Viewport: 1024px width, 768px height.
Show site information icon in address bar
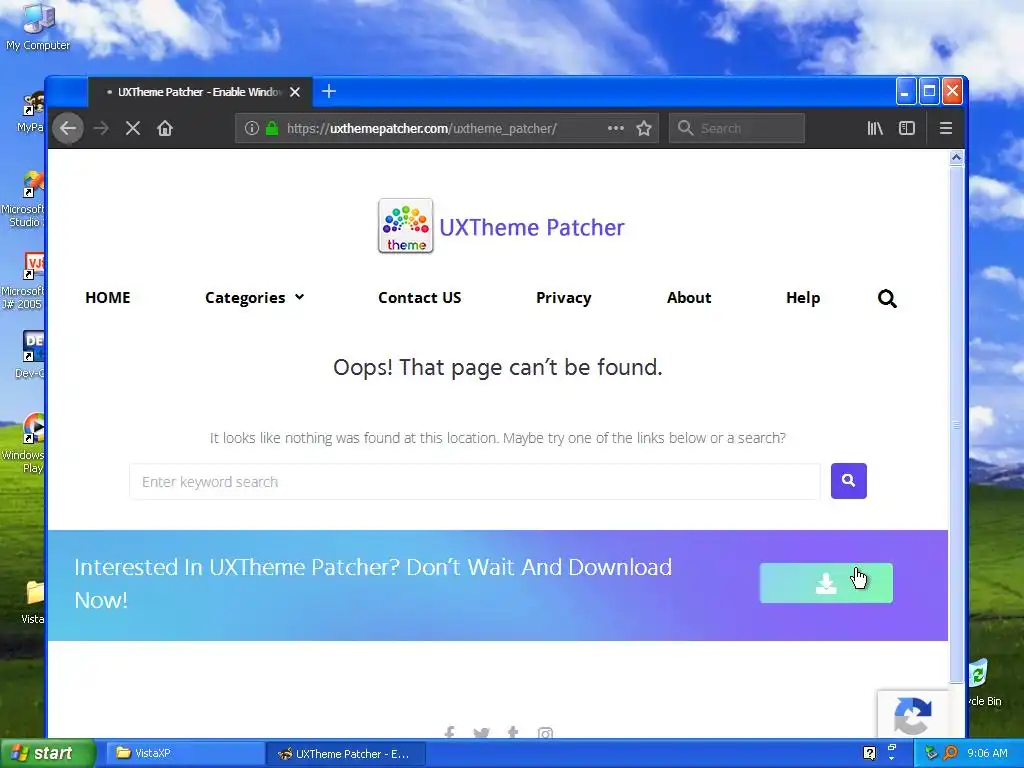point(252,128)
